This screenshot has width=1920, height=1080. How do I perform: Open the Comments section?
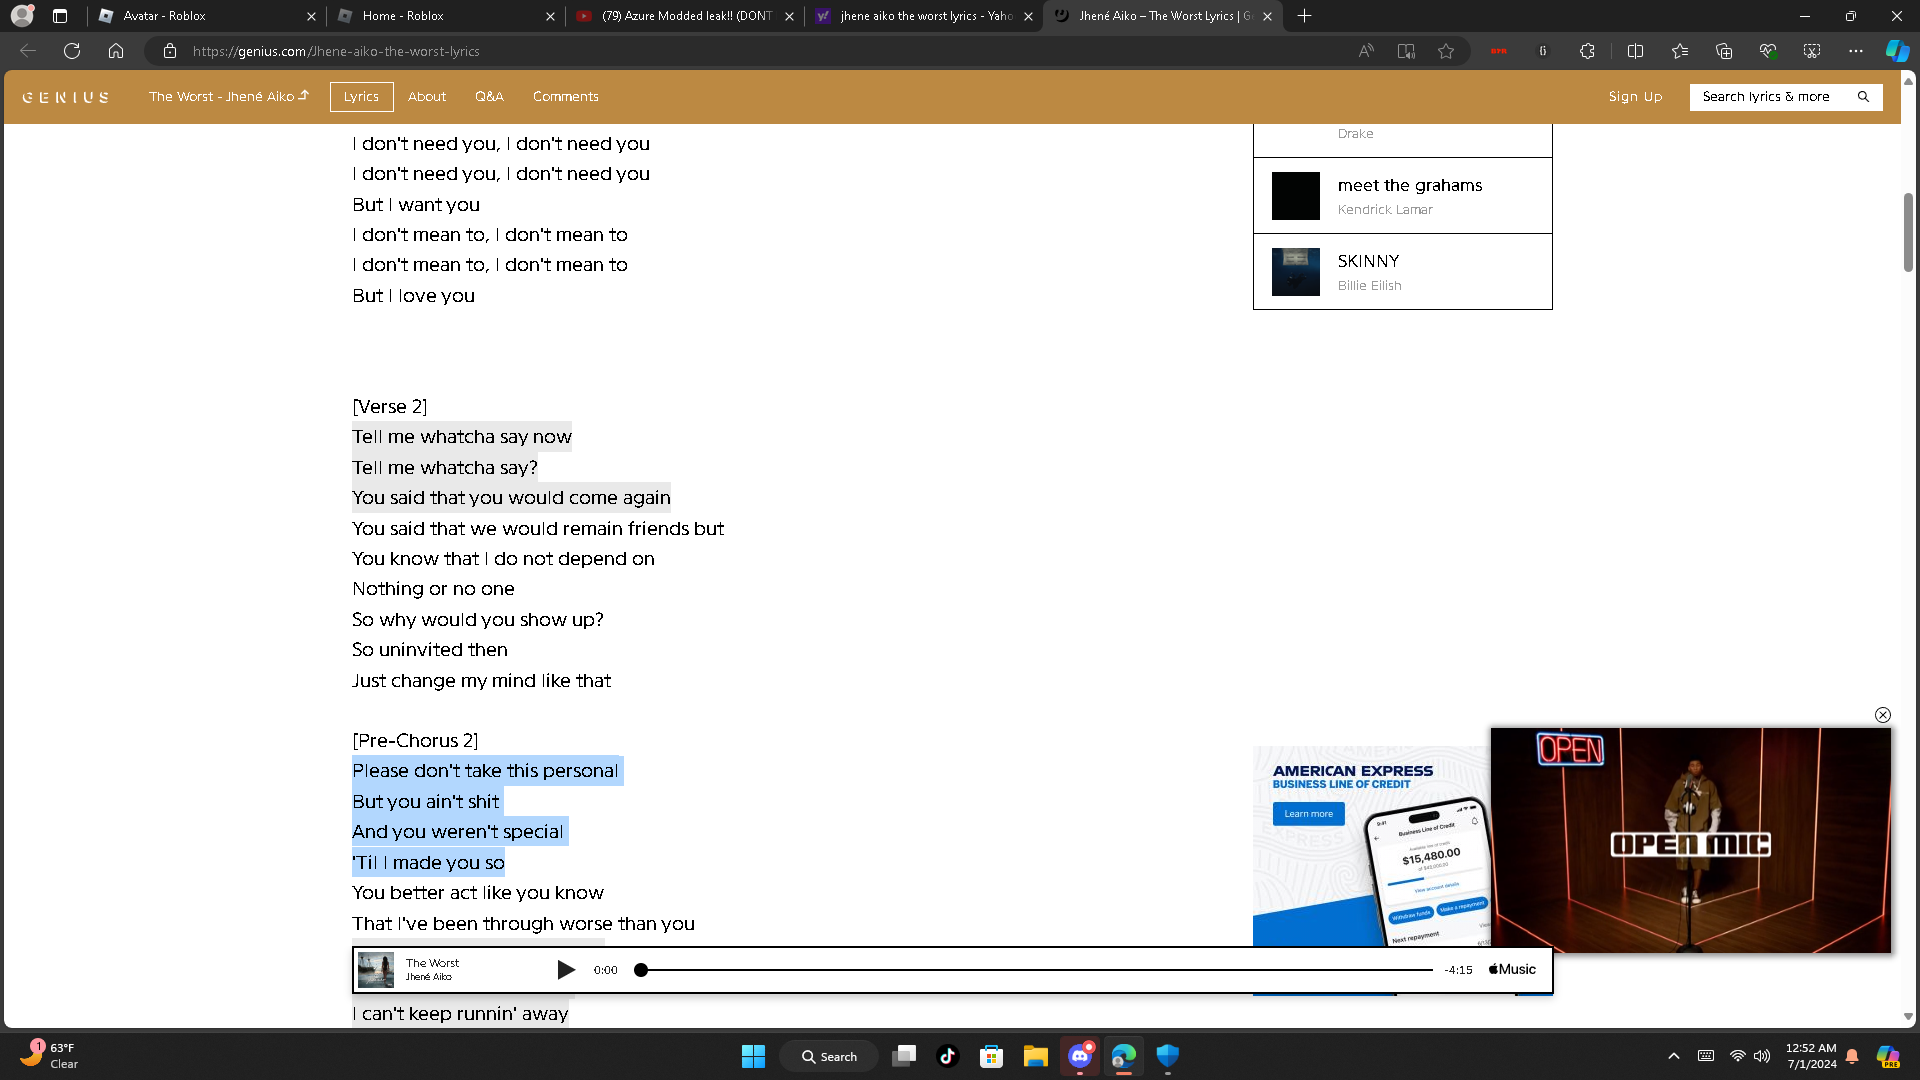click(566, 97)
